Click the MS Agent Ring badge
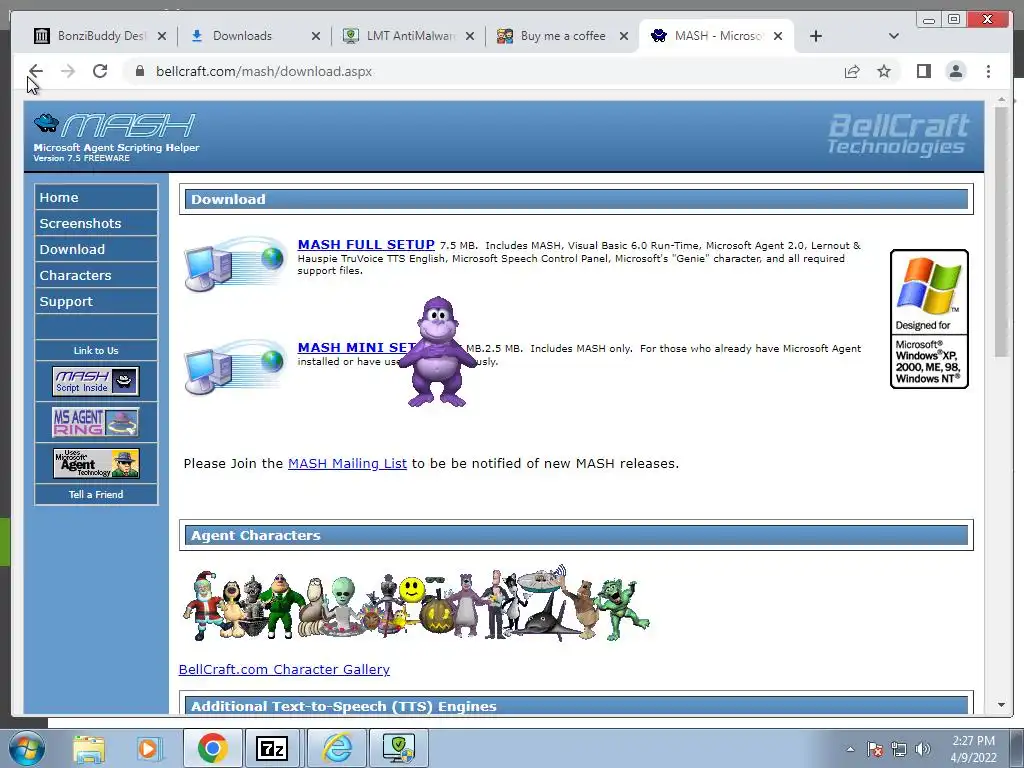1024x768 pixels. pyautogui.click(x=96, y=422)
